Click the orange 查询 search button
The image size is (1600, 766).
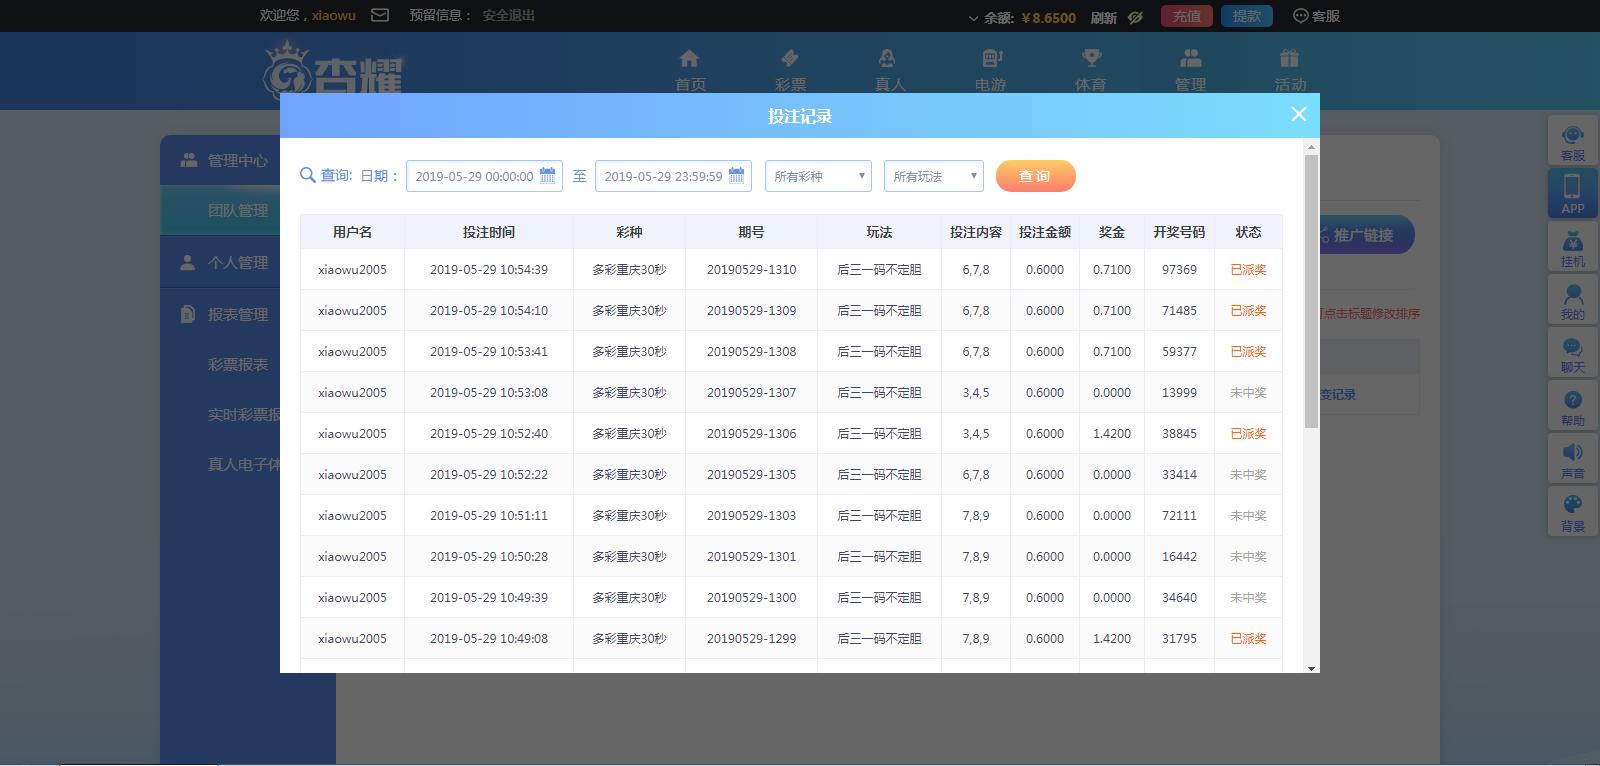1035,176
